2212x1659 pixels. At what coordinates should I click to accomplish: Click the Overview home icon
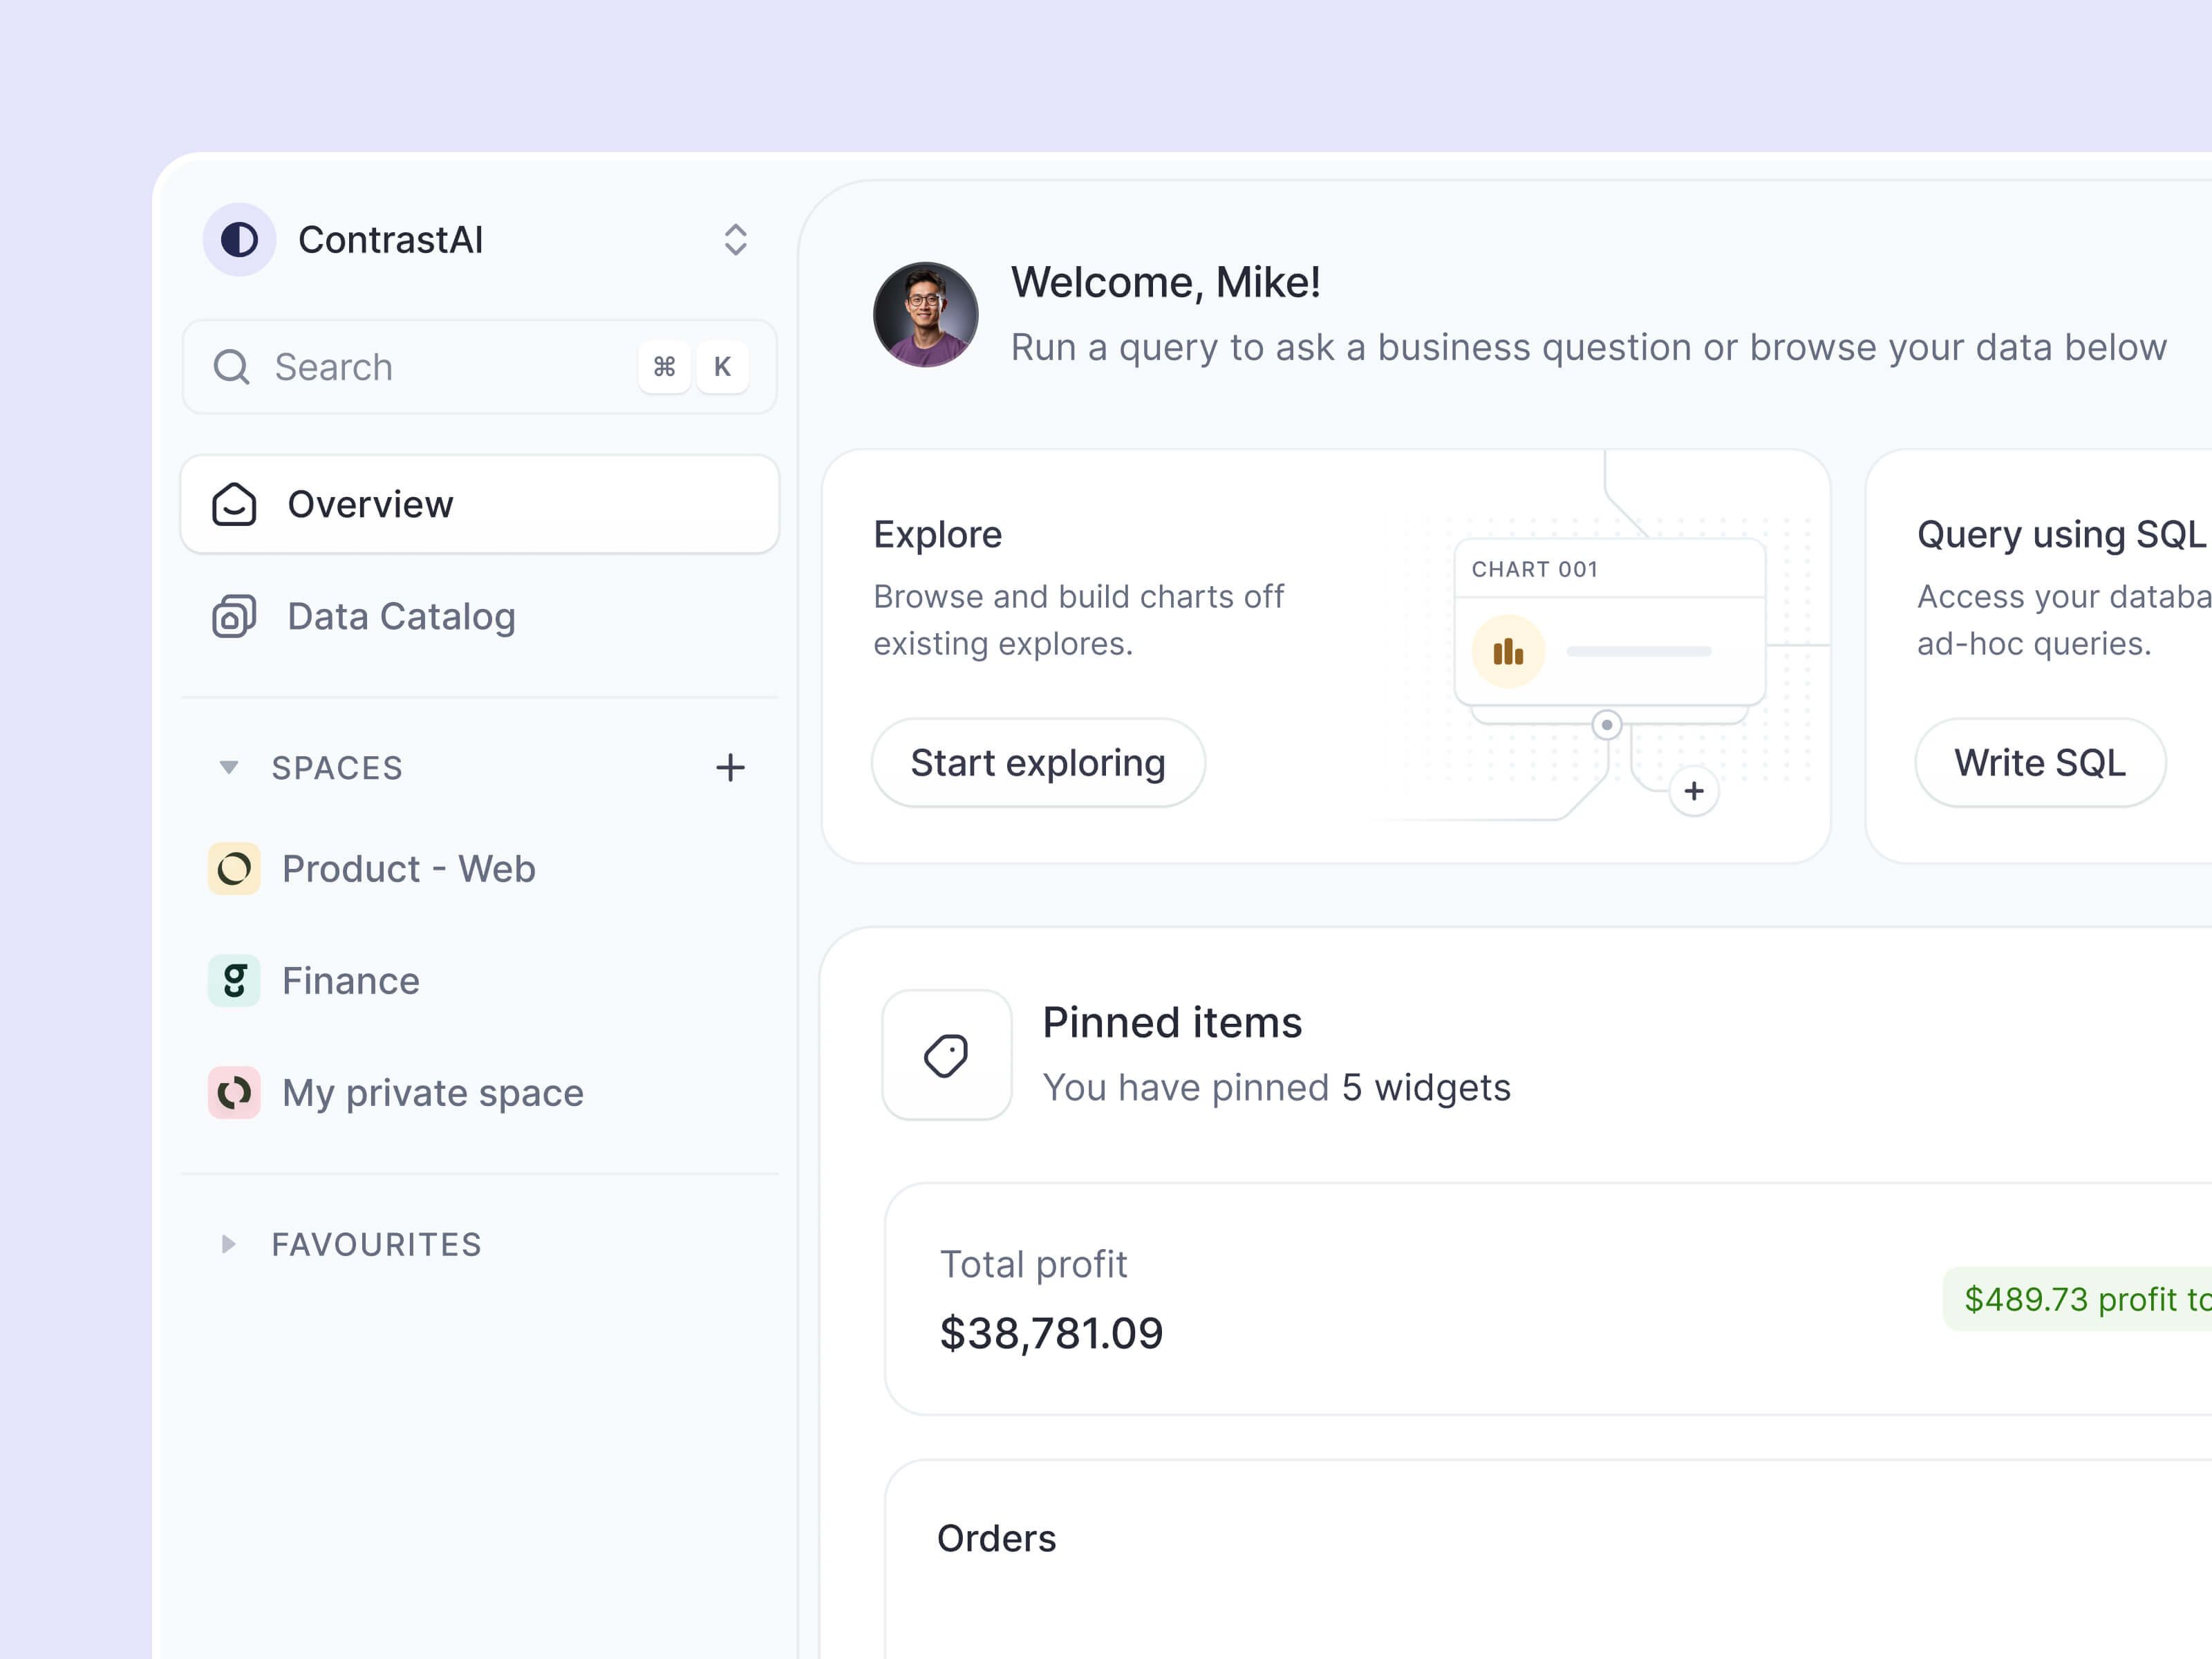pos(234,504)
